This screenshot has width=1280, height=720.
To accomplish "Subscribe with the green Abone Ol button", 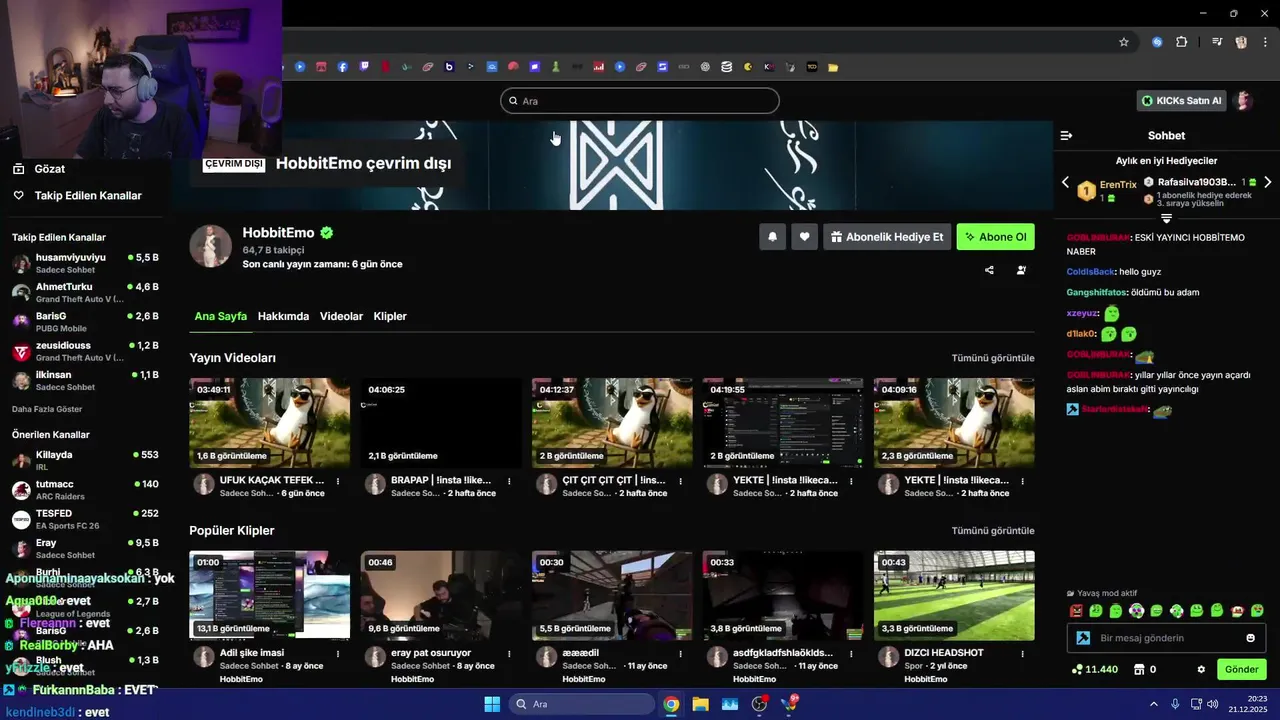I will pyautogui.click(x=995, y=237).
